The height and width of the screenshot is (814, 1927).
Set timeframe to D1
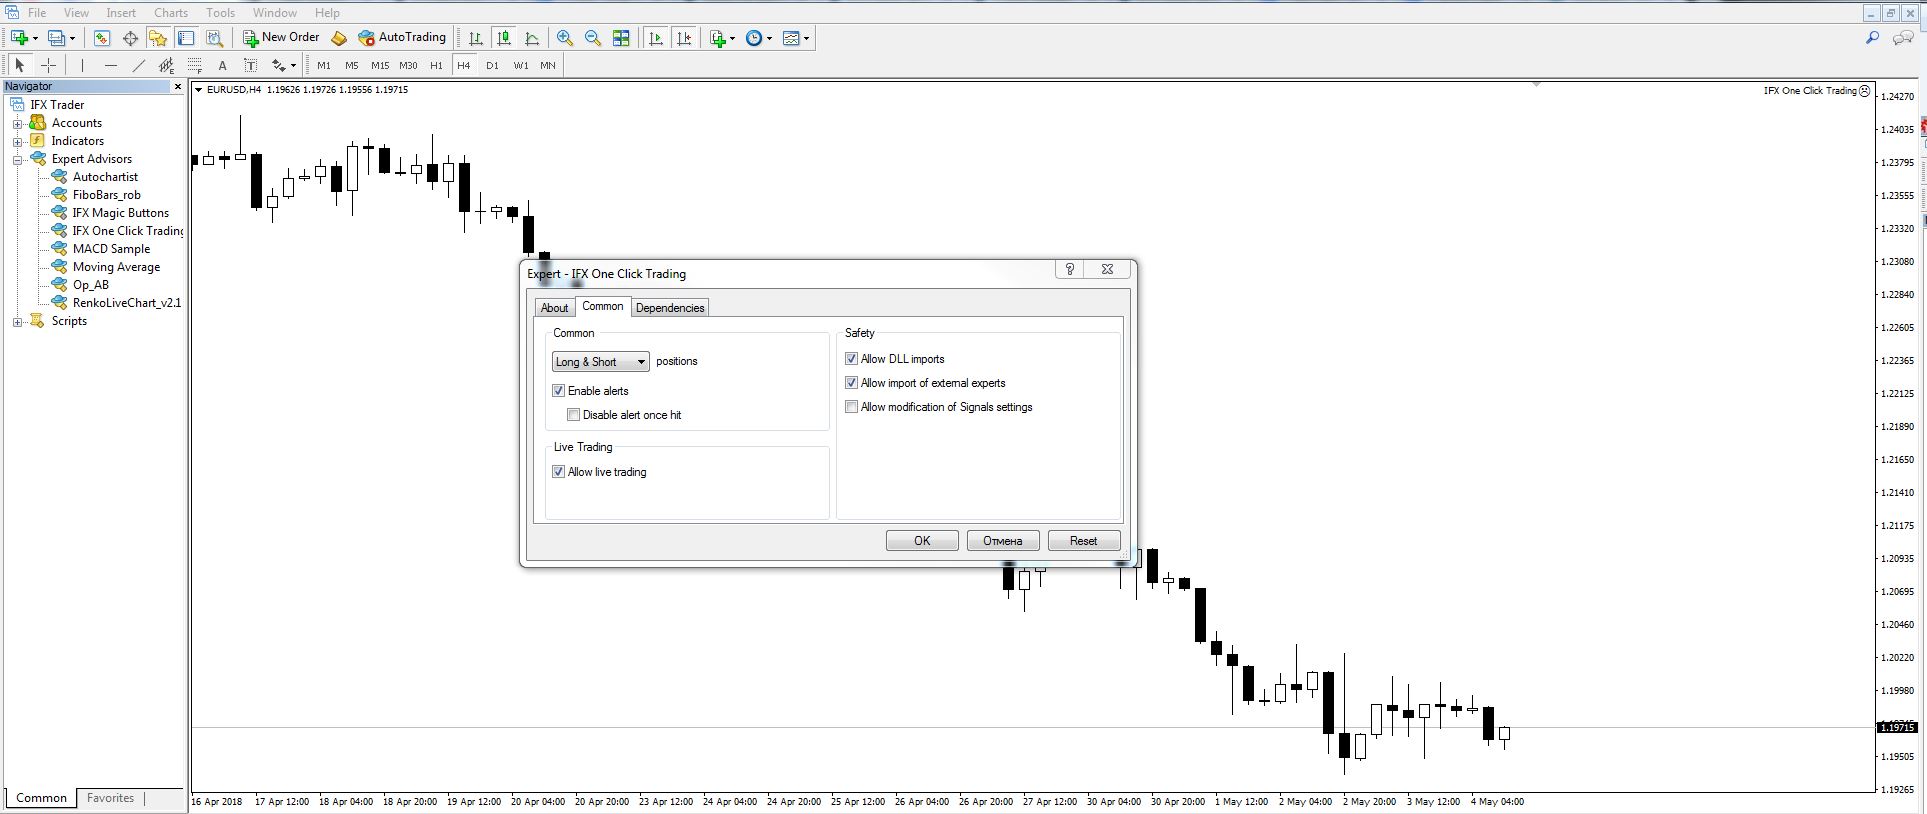pyautogui.click(x=492, y=65)
